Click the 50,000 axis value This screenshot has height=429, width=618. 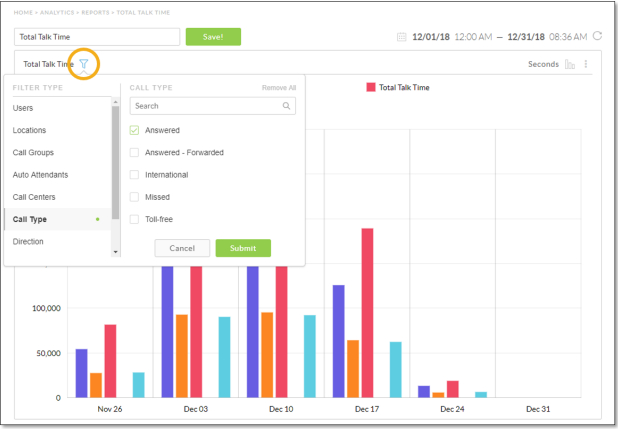[48, 353]
